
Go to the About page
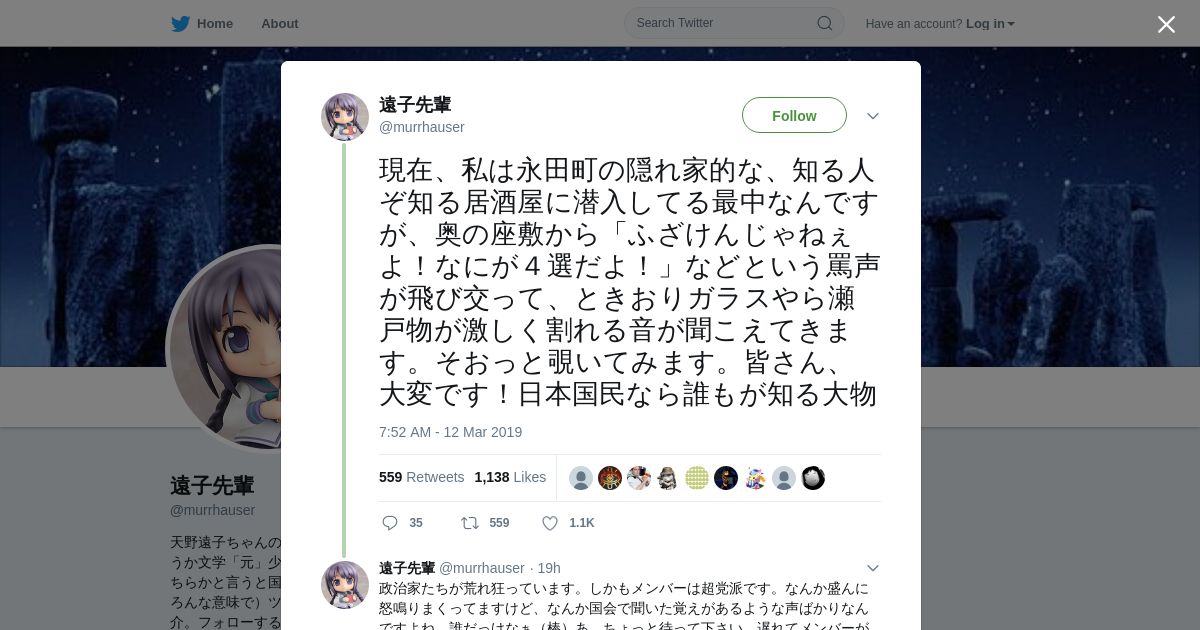coord(280,24)
